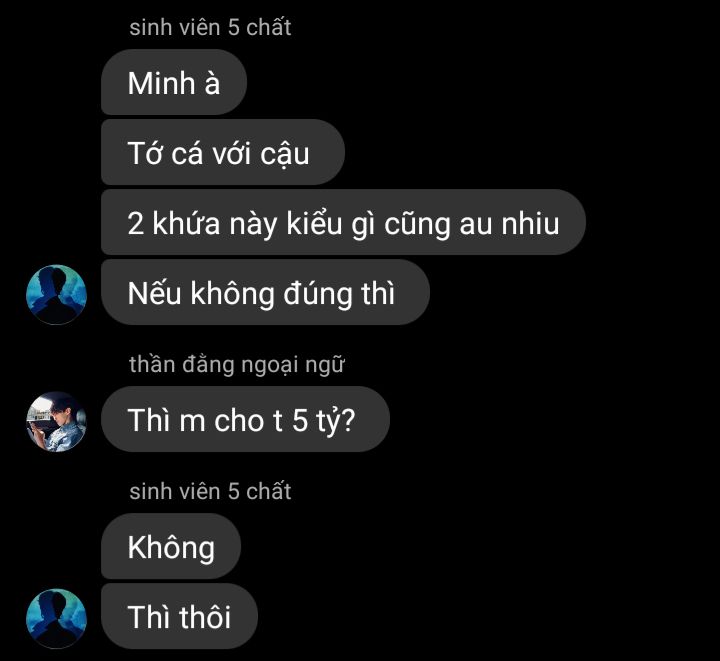Tap the 'Tớ cá với cậu' message
The width and height of the screenshot is (720, 661).
[x=223, y=152]
